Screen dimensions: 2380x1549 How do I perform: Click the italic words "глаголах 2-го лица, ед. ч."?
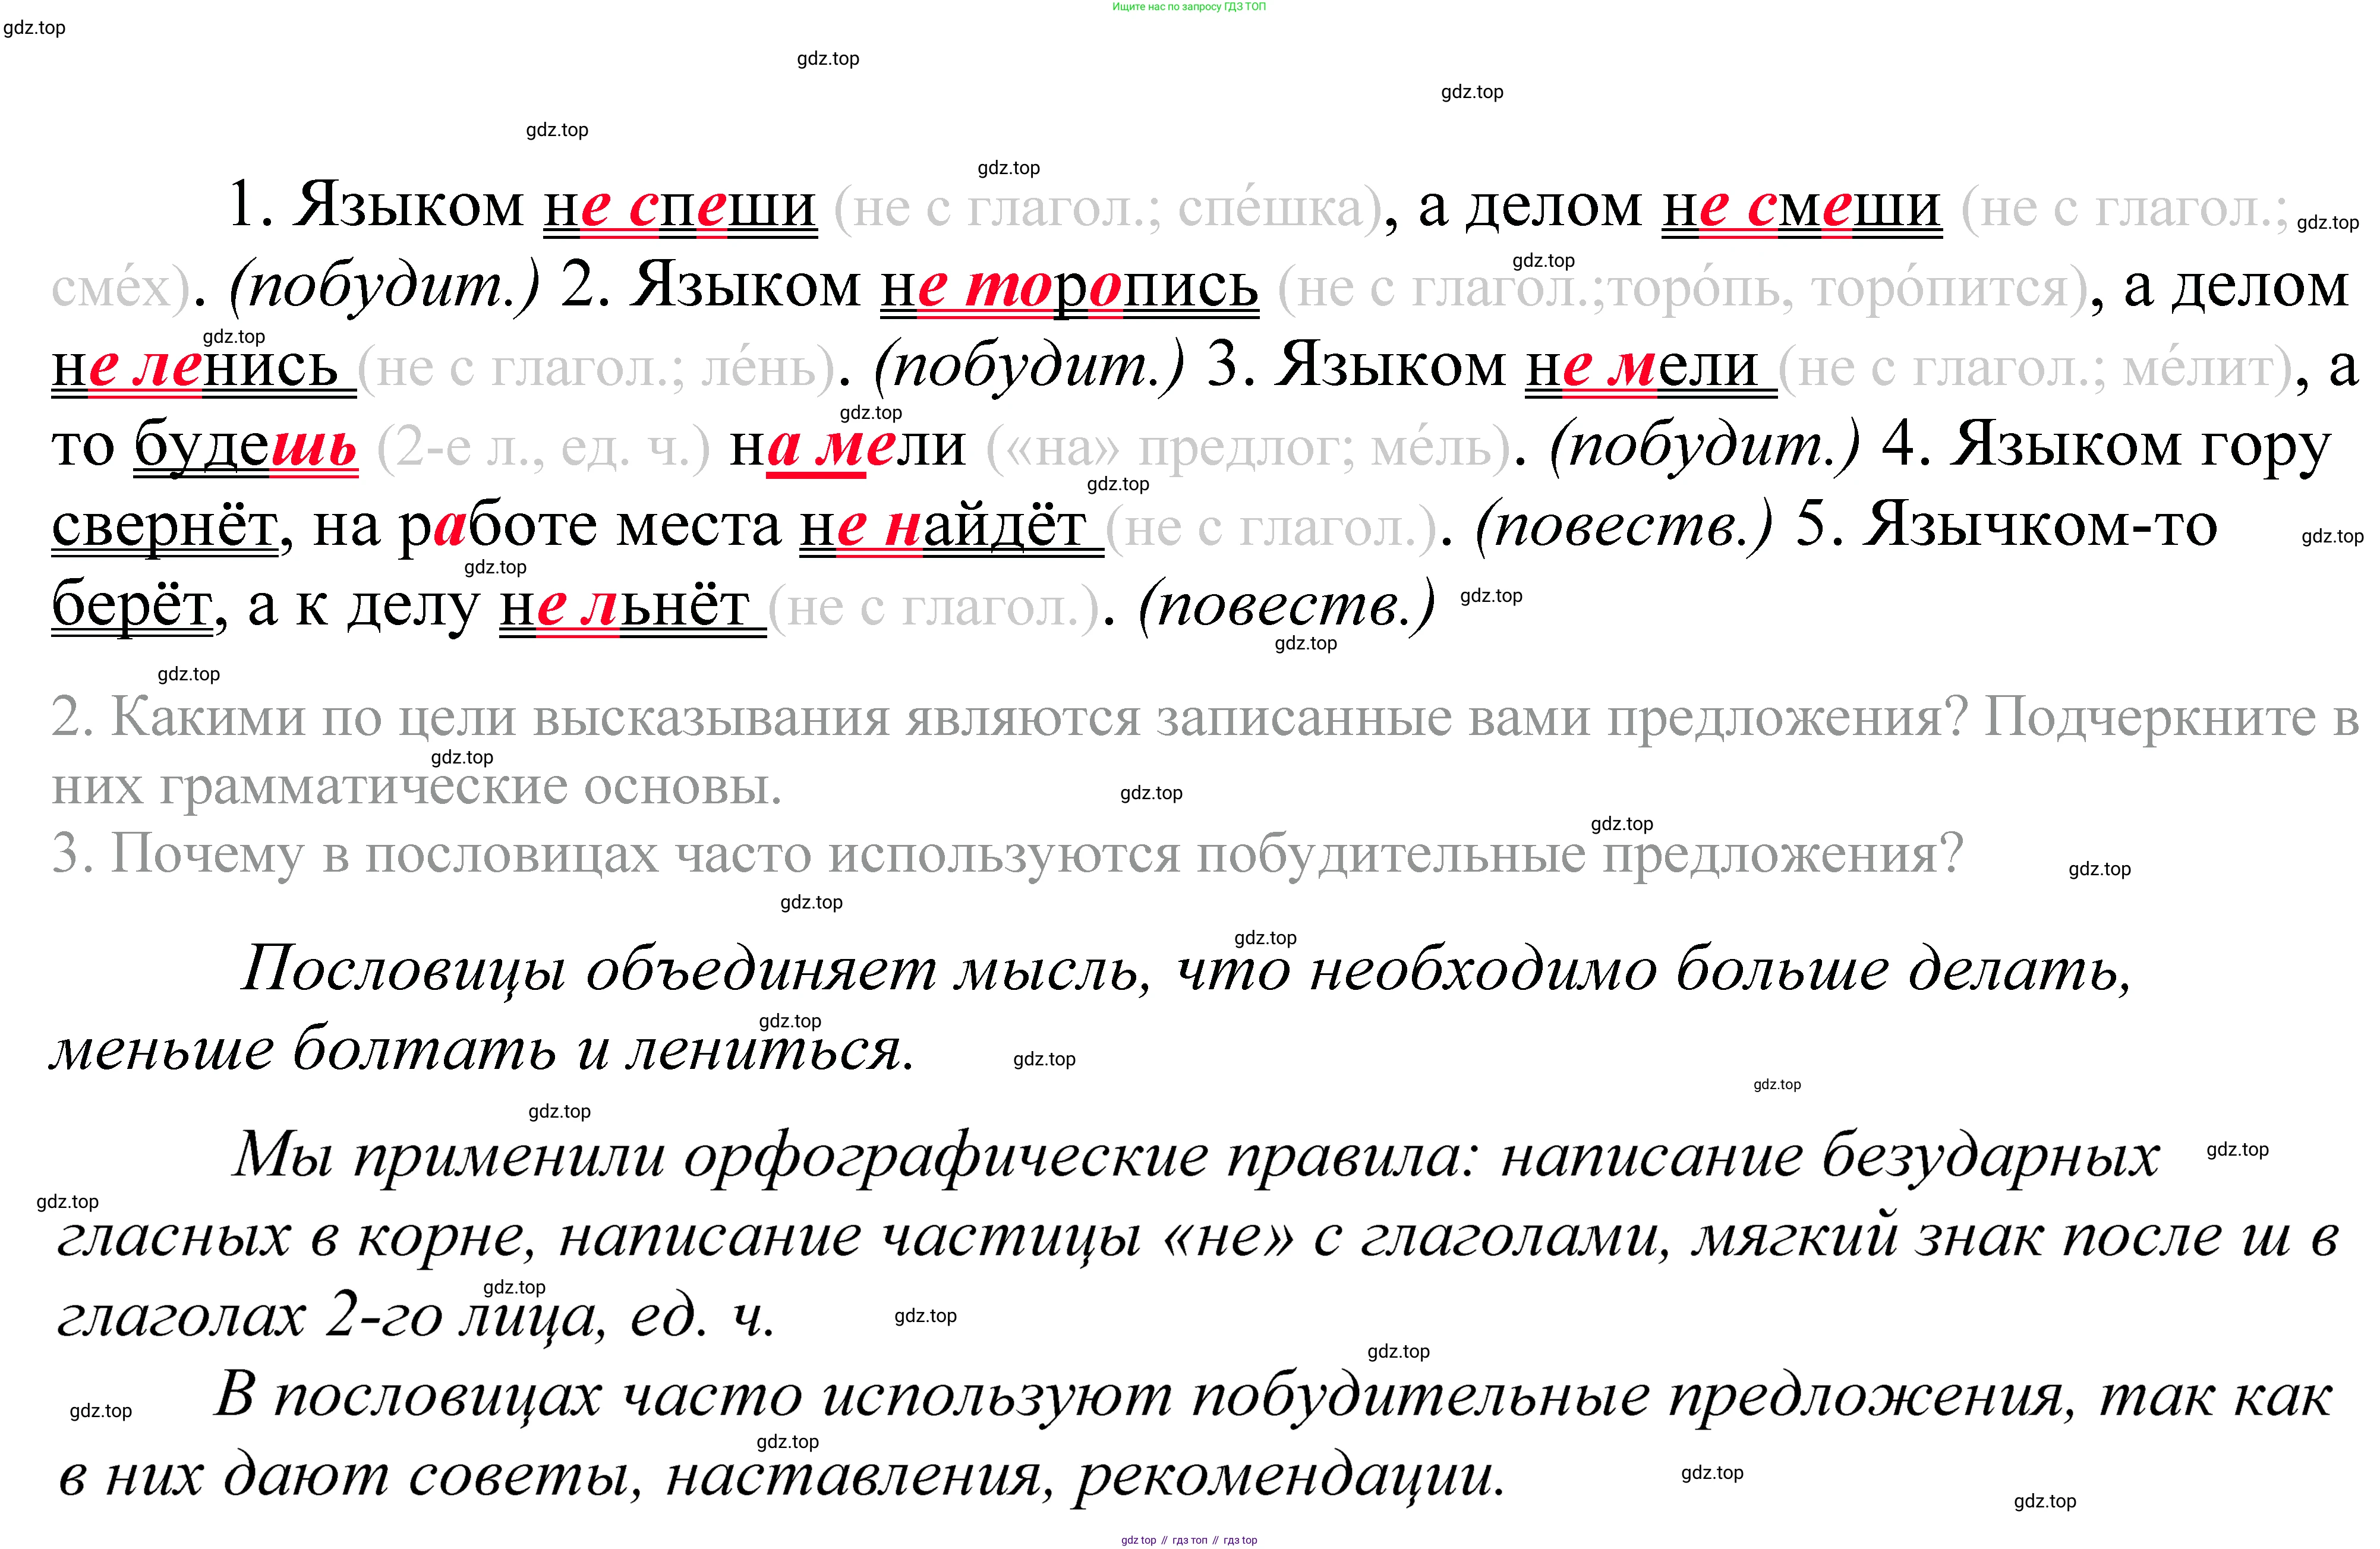pyautogui.click(x=416, y=1316)
